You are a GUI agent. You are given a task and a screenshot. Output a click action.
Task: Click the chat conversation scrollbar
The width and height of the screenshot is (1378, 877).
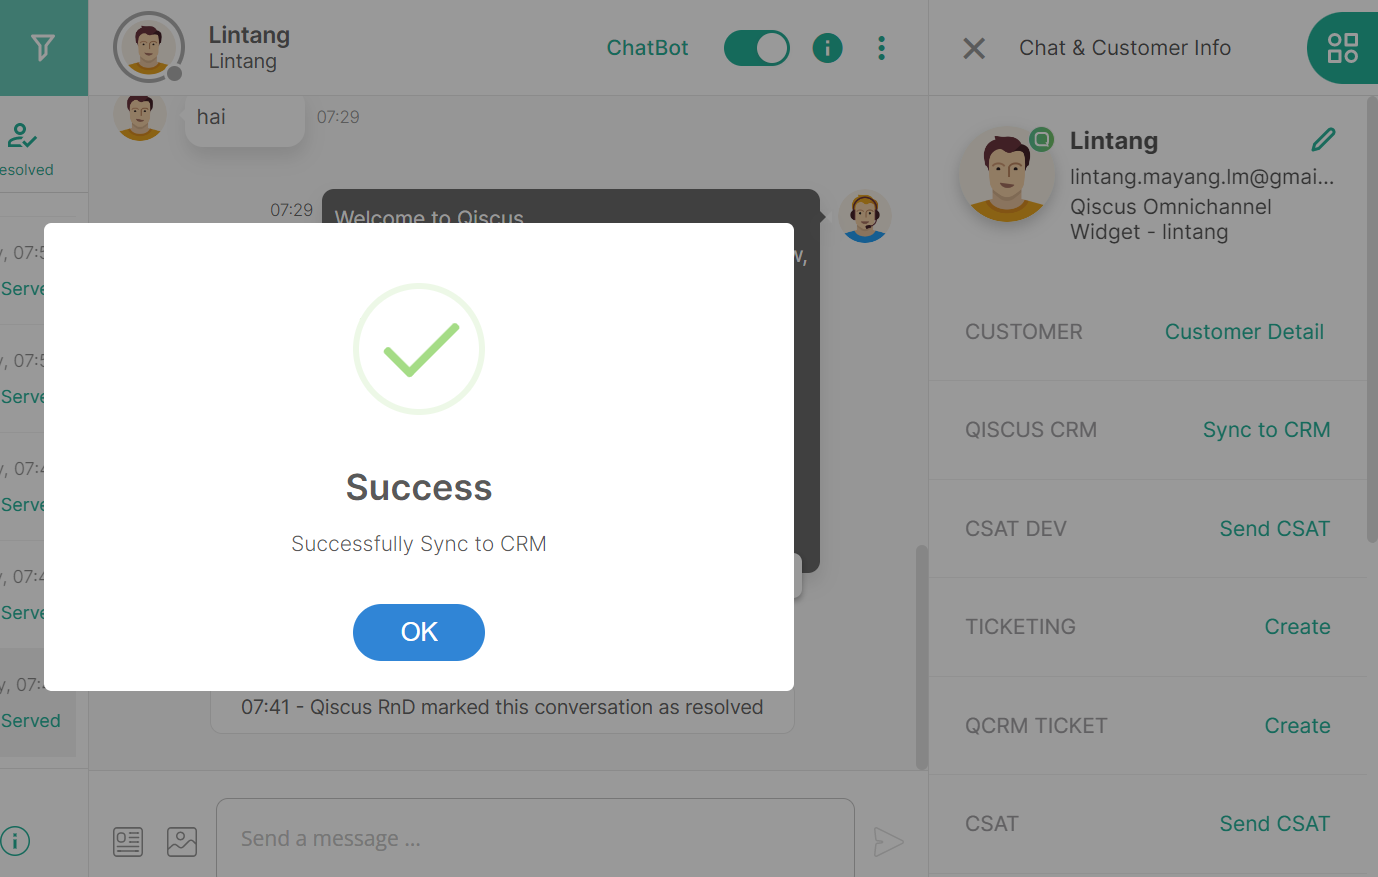click(921, 656)
